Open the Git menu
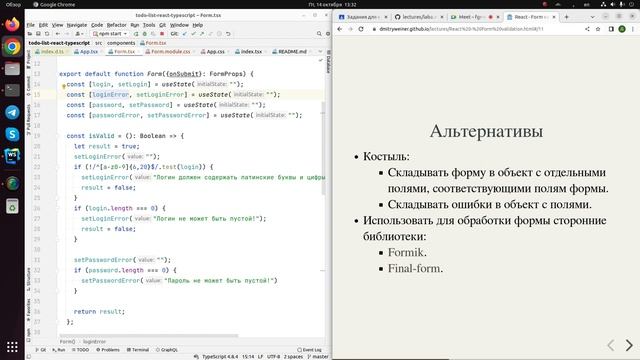 tap(162, 25)
